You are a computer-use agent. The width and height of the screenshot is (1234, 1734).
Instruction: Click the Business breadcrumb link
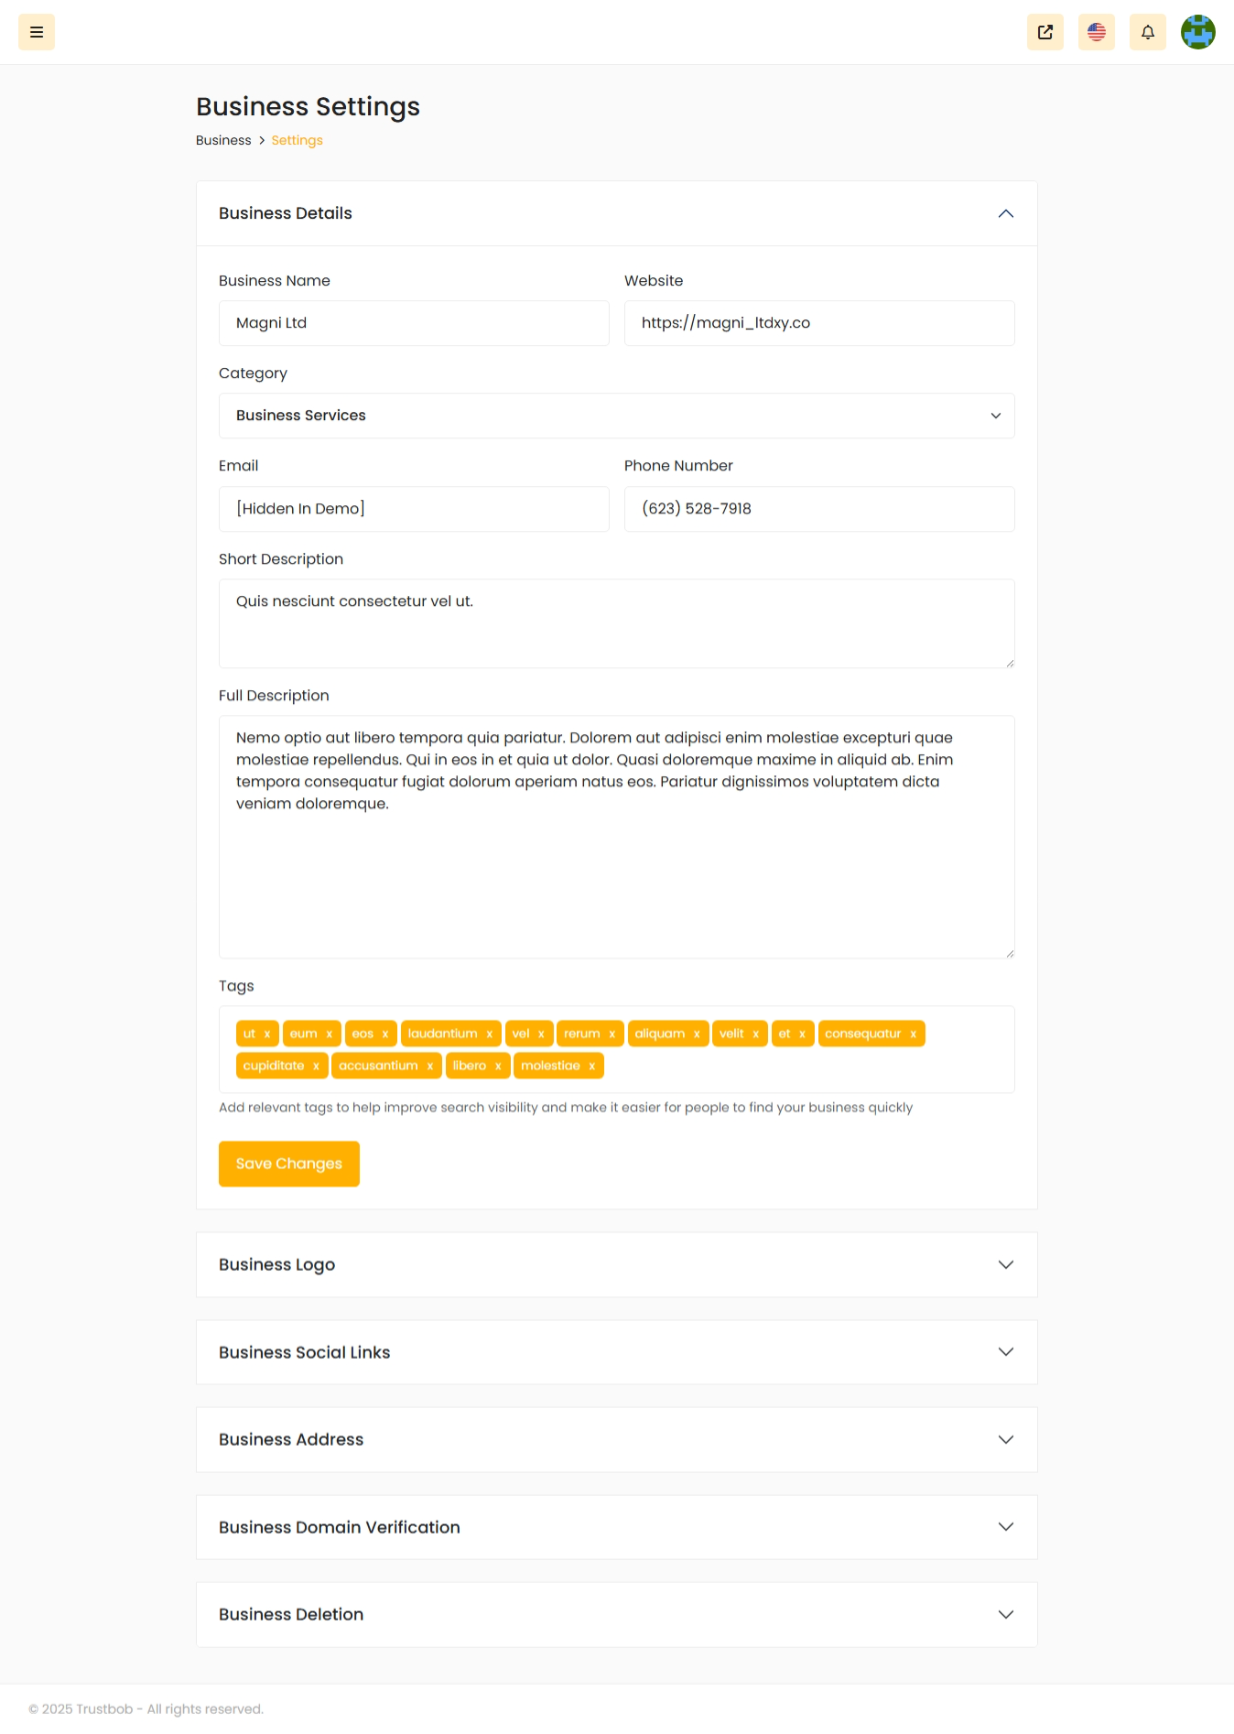click(x=223, y=140)
